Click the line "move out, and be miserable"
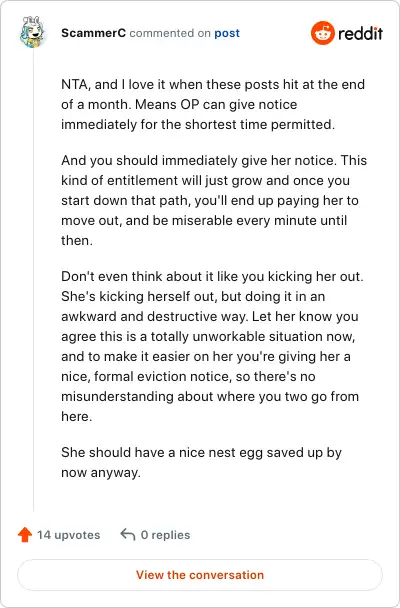 pos(204,220)
